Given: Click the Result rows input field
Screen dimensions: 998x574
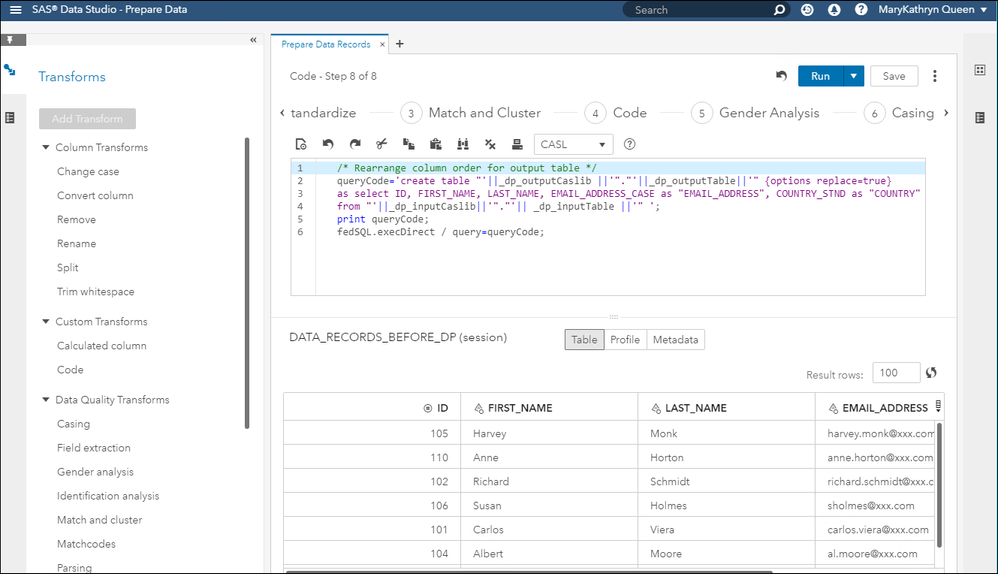Looking at the screenshot, I should point(896,373).
